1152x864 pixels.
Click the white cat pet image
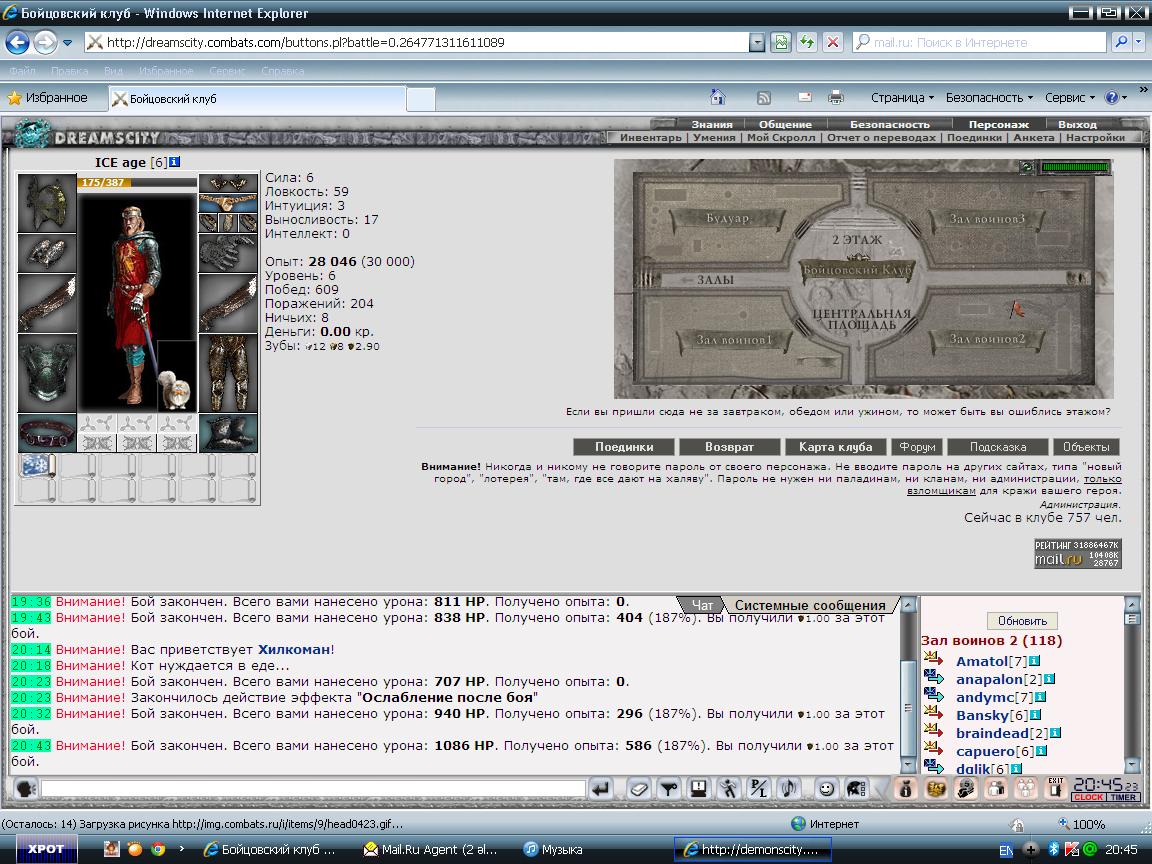[176, 389]
